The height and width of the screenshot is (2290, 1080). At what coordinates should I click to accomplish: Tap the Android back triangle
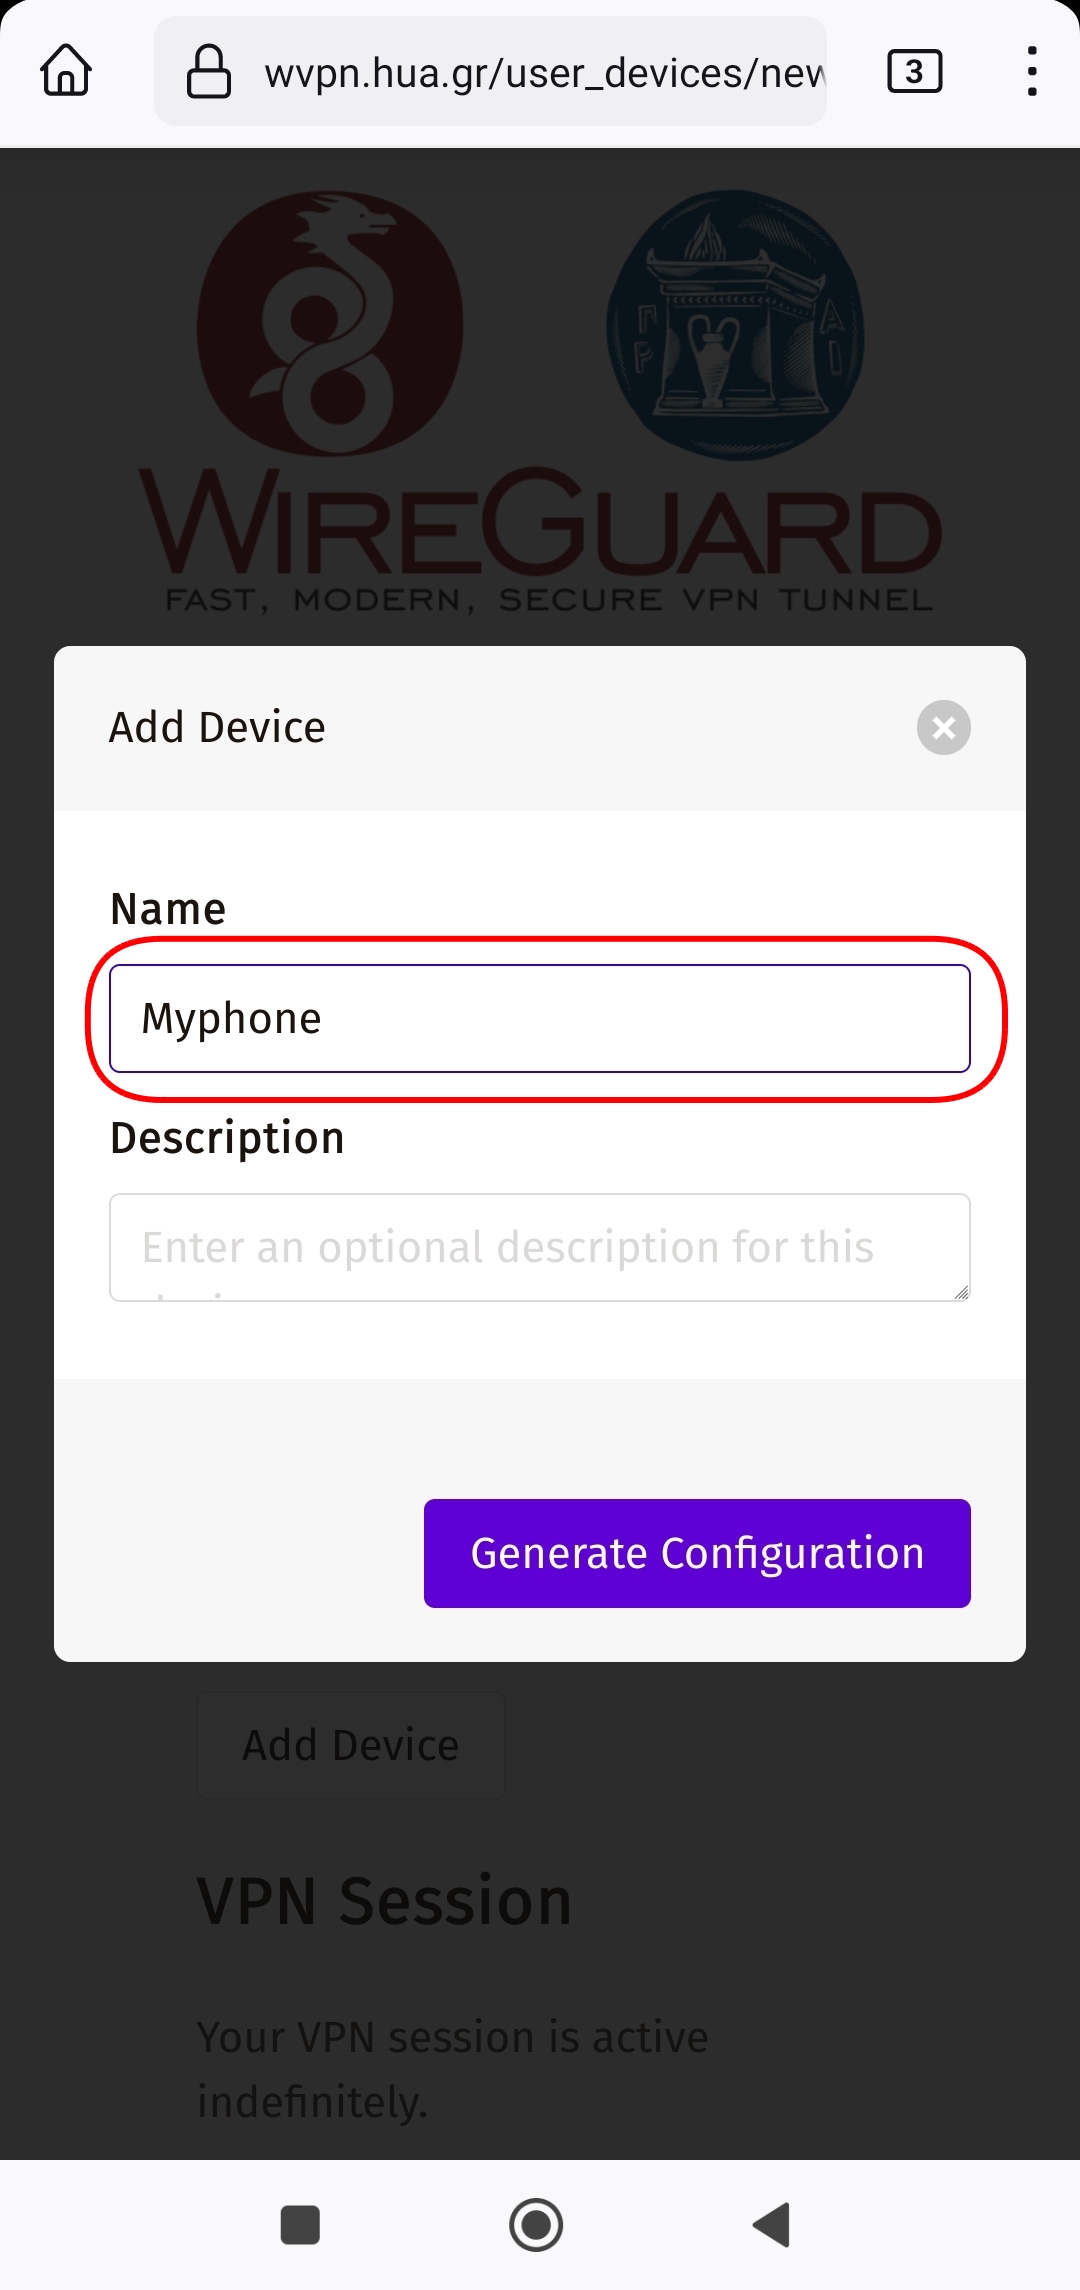(772, 2225)
